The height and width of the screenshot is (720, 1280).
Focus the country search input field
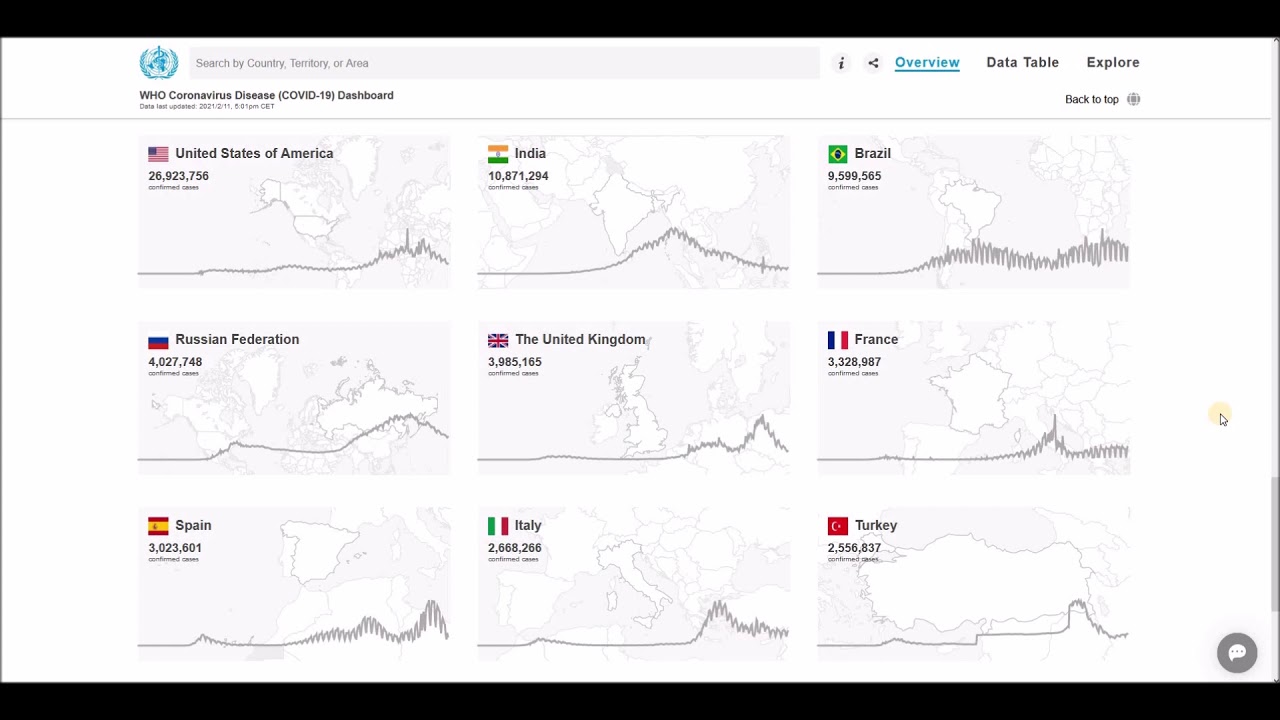point(505,63)
